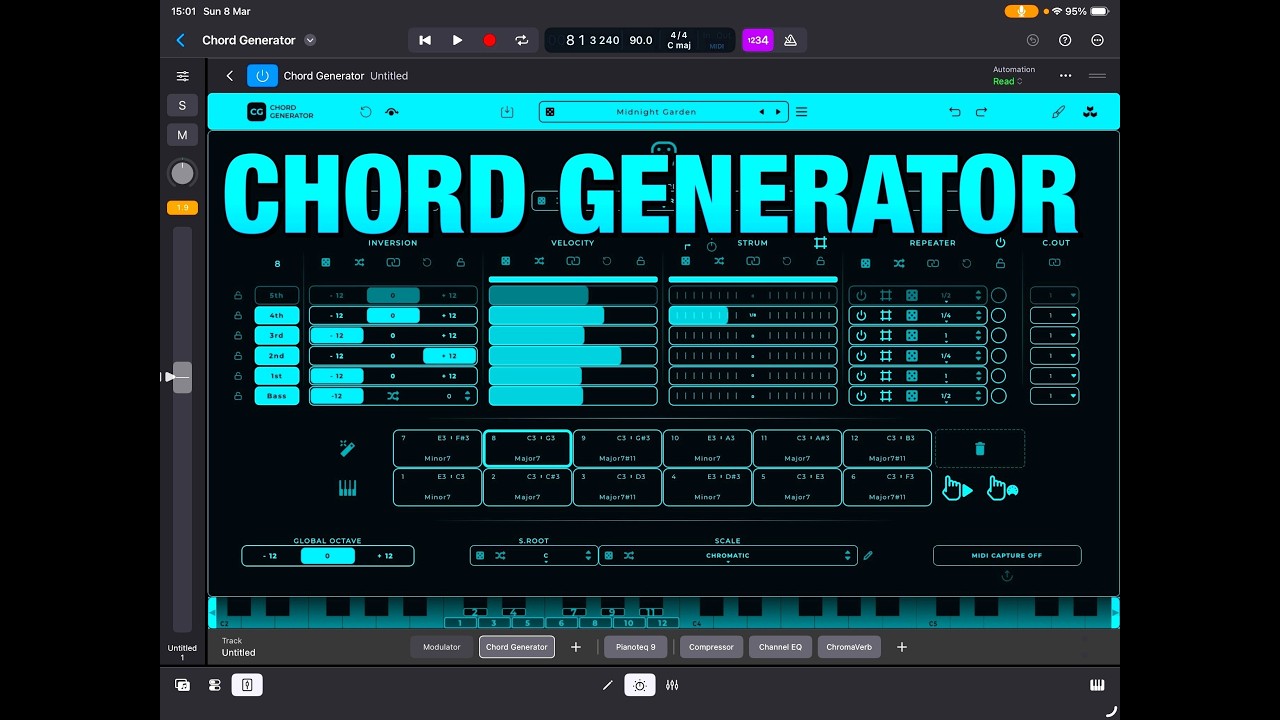Click the save preset download icon
This screenshot has width=1280, height=720.
(507, 112)
